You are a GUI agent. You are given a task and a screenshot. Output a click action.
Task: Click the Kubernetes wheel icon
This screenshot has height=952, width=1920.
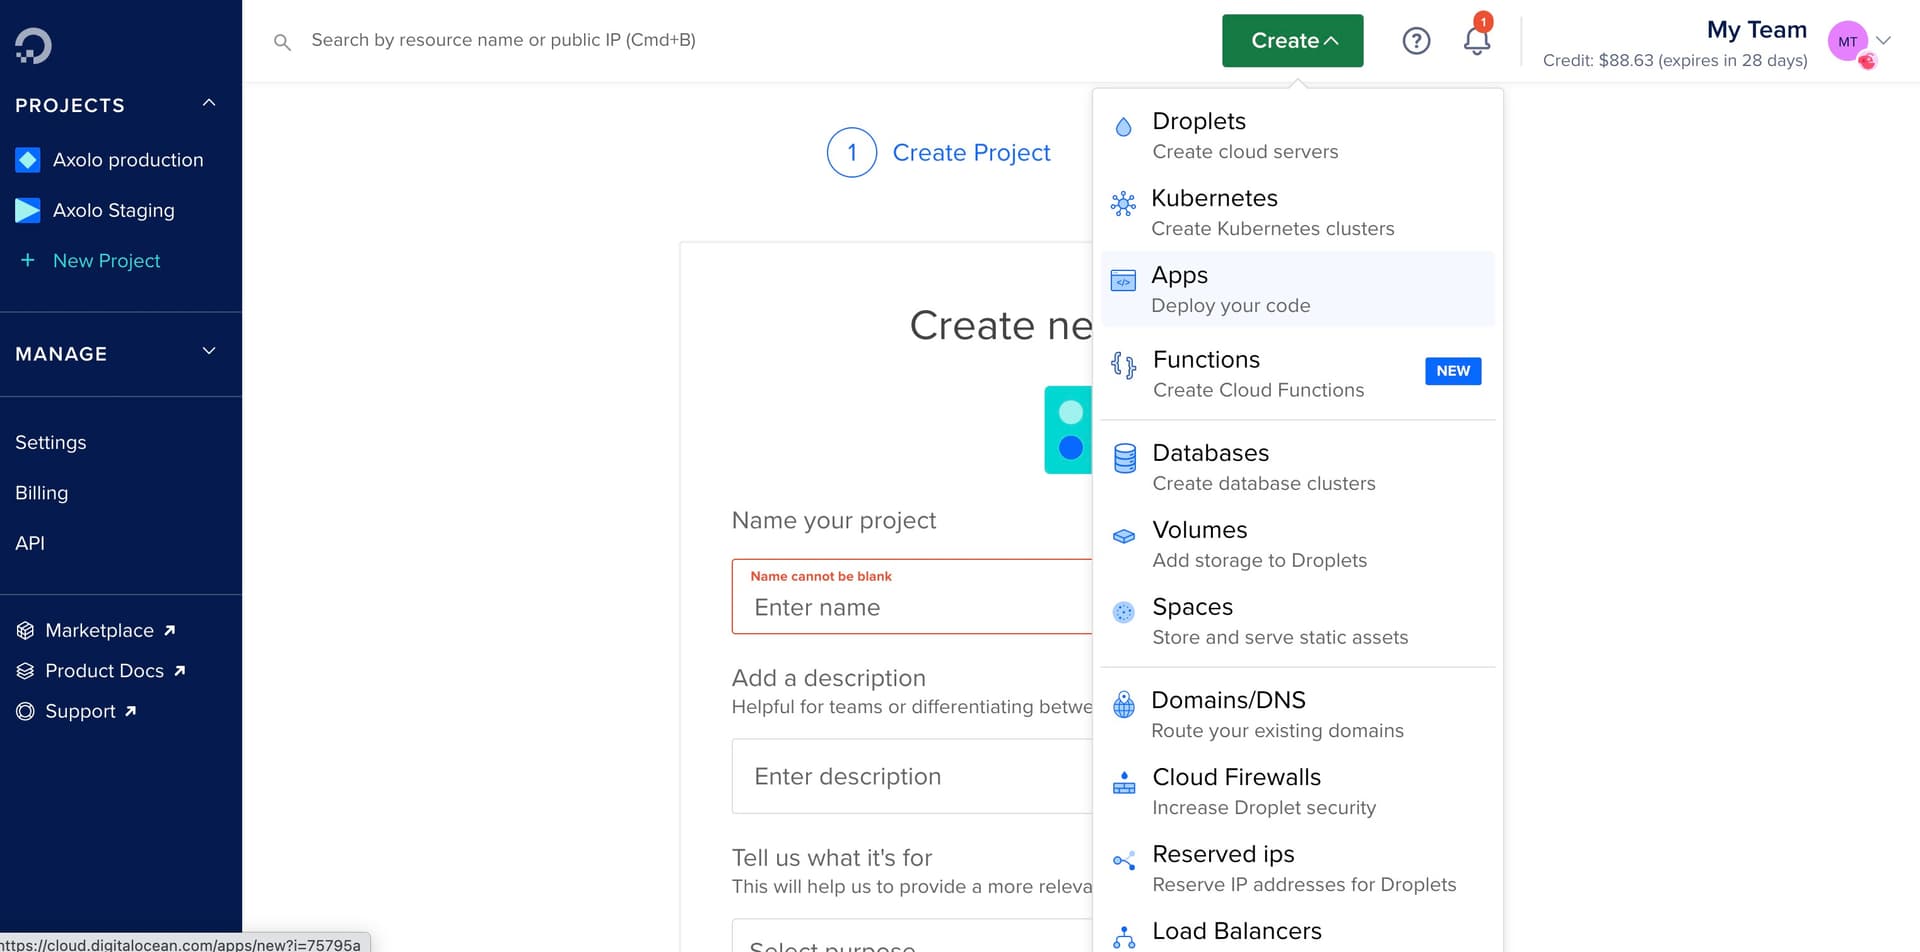(1123, 204)
